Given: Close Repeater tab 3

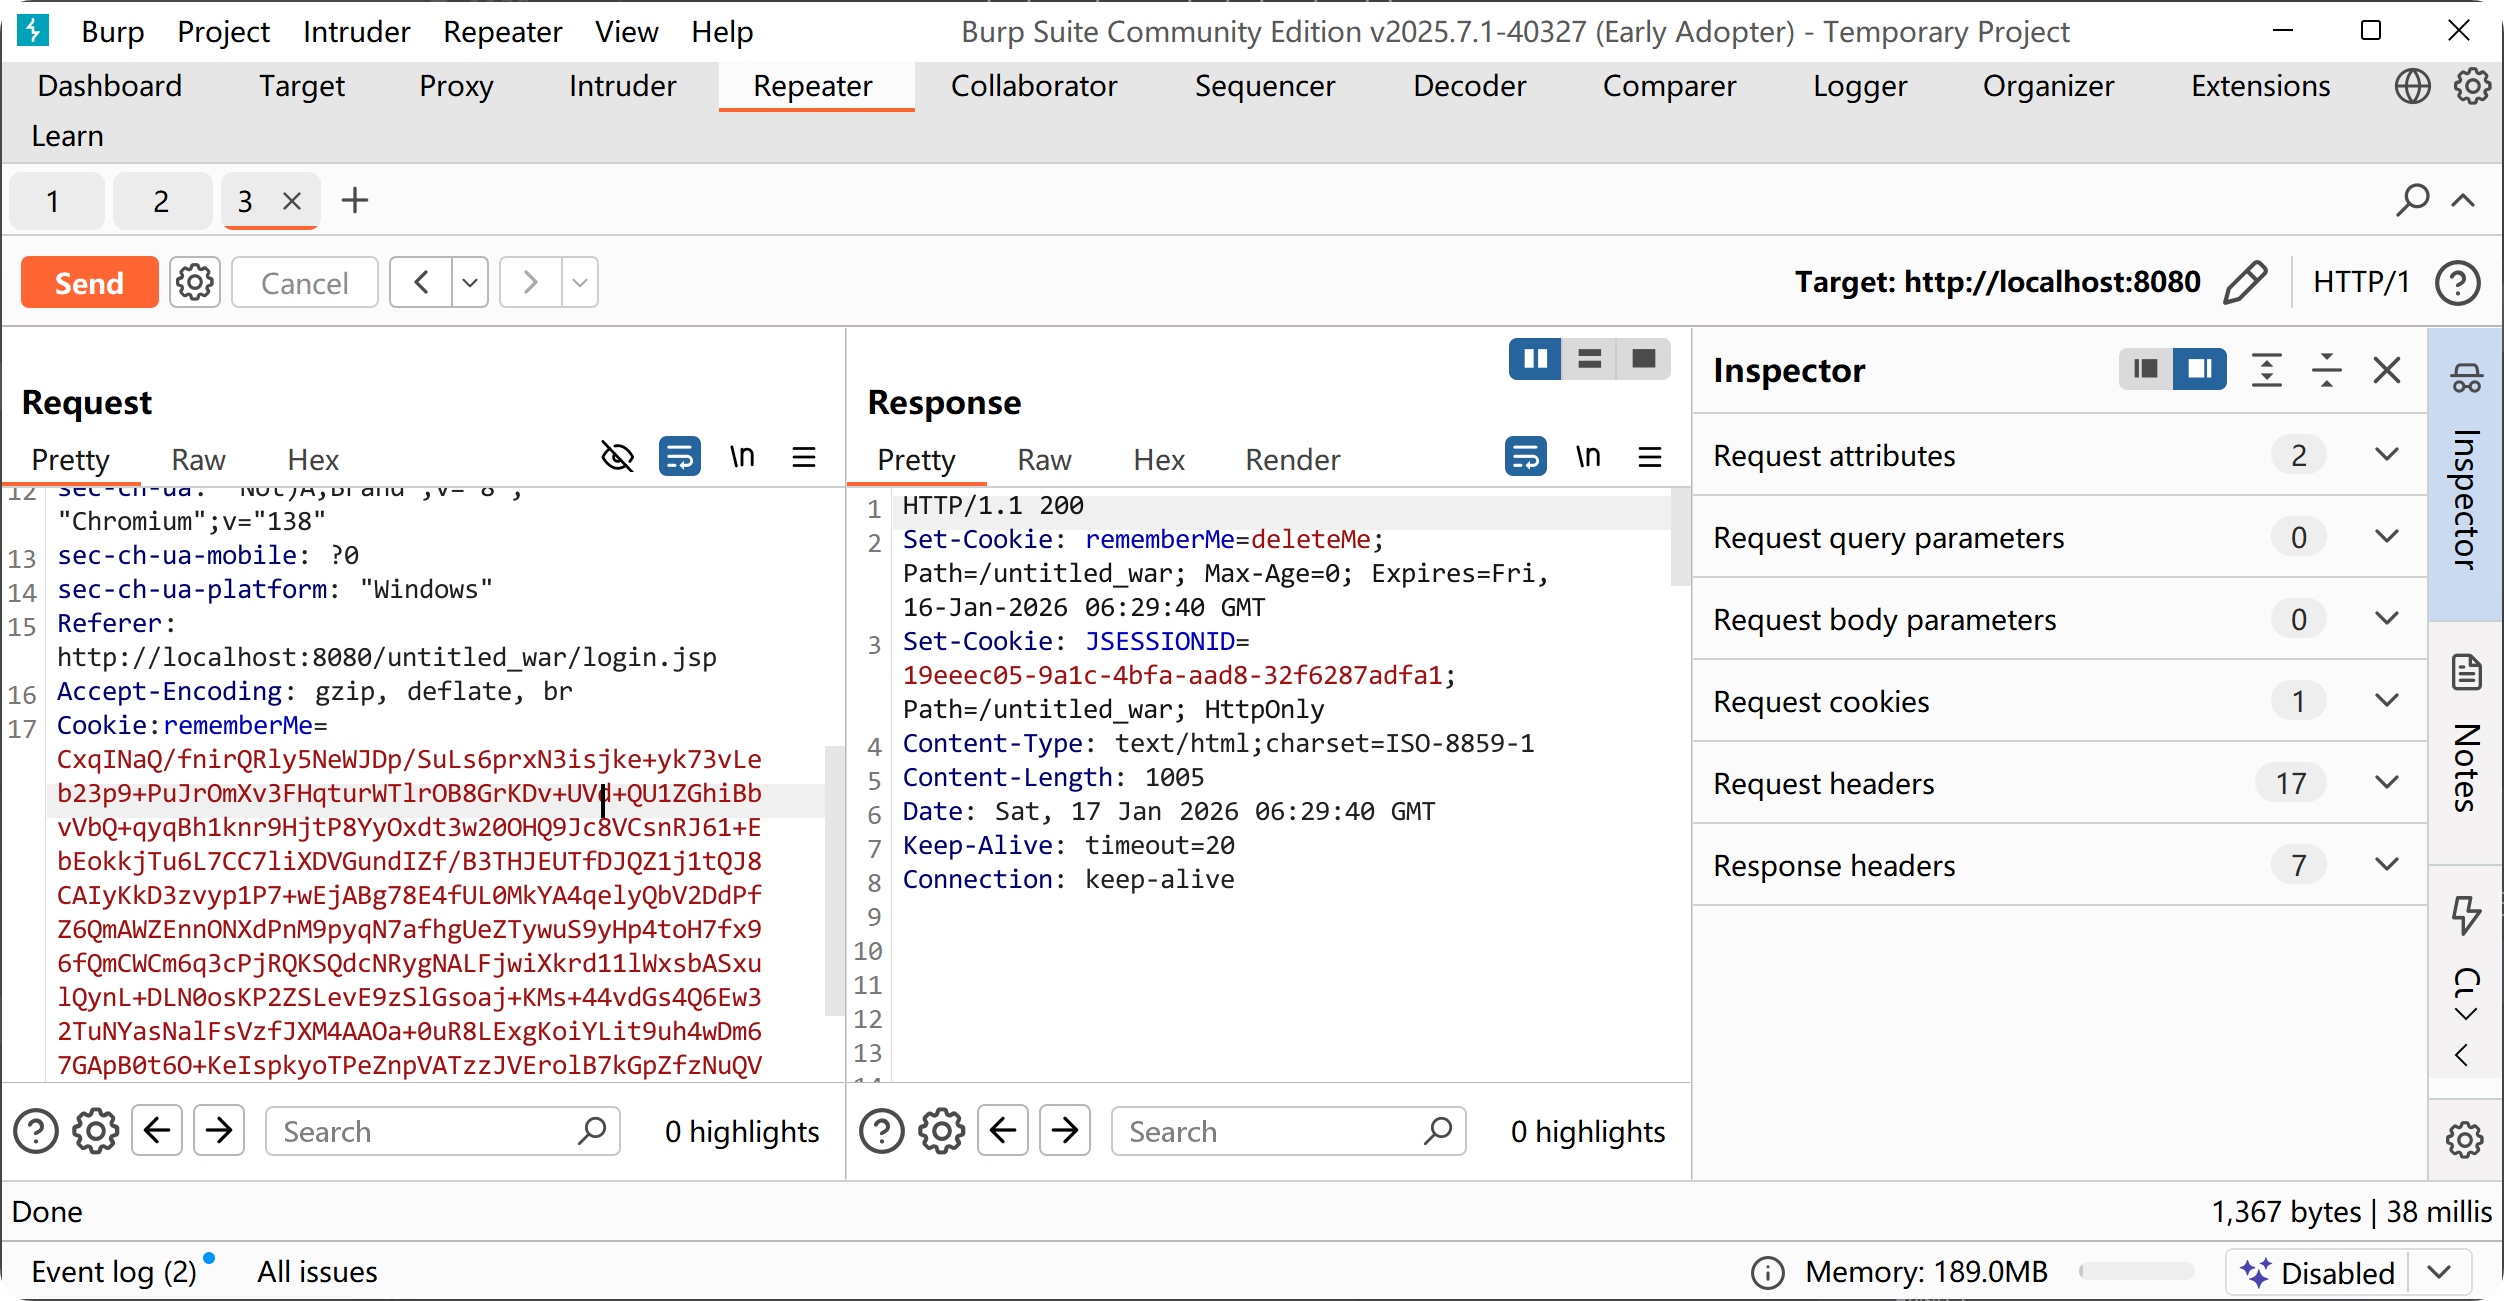Looking at the screenshot, I should [292, 201].
